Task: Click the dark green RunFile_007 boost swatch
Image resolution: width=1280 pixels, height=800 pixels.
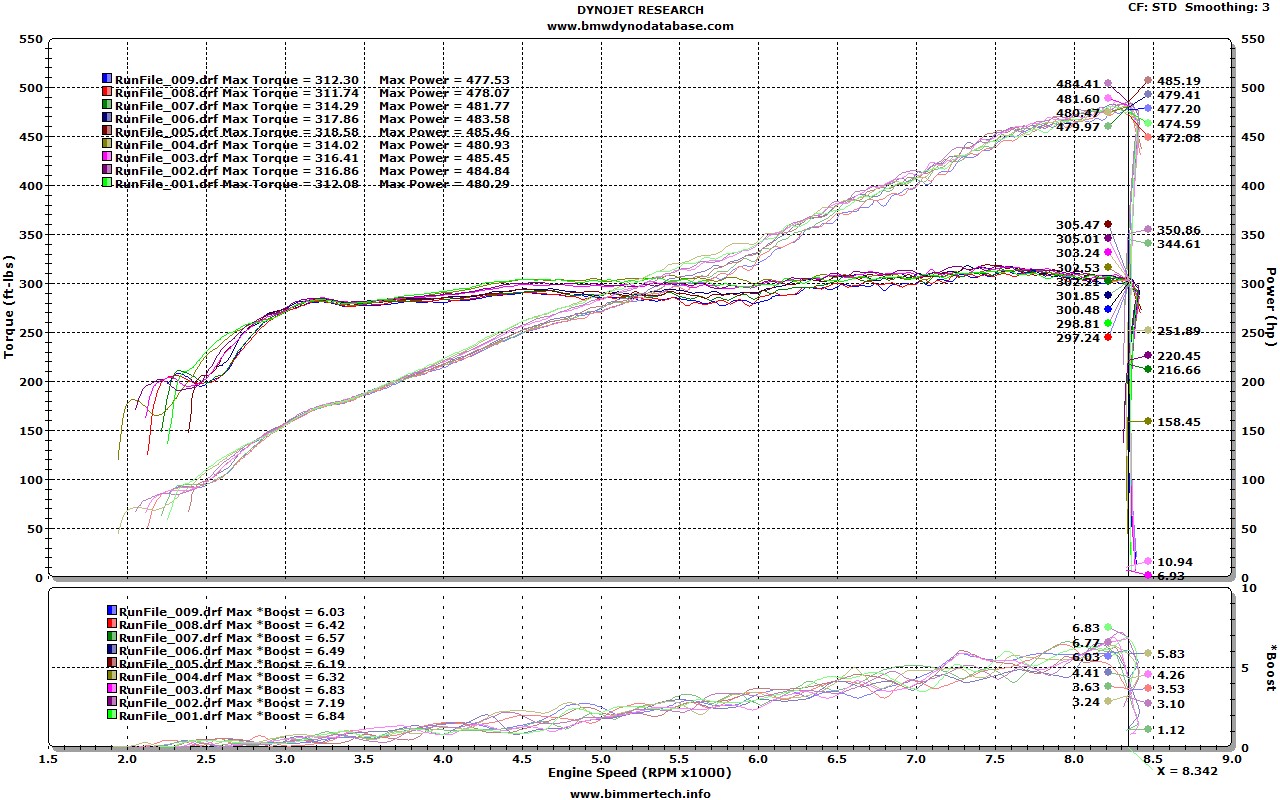Action: click(111, 637)
